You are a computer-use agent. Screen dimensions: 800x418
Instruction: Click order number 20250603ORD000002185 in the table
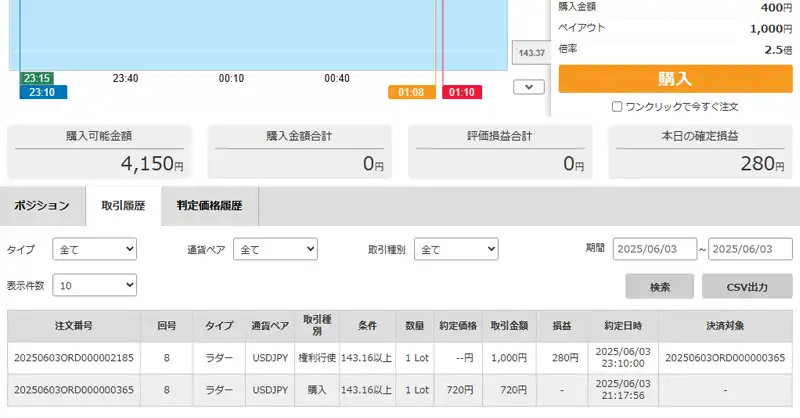[x=75, y=358]
